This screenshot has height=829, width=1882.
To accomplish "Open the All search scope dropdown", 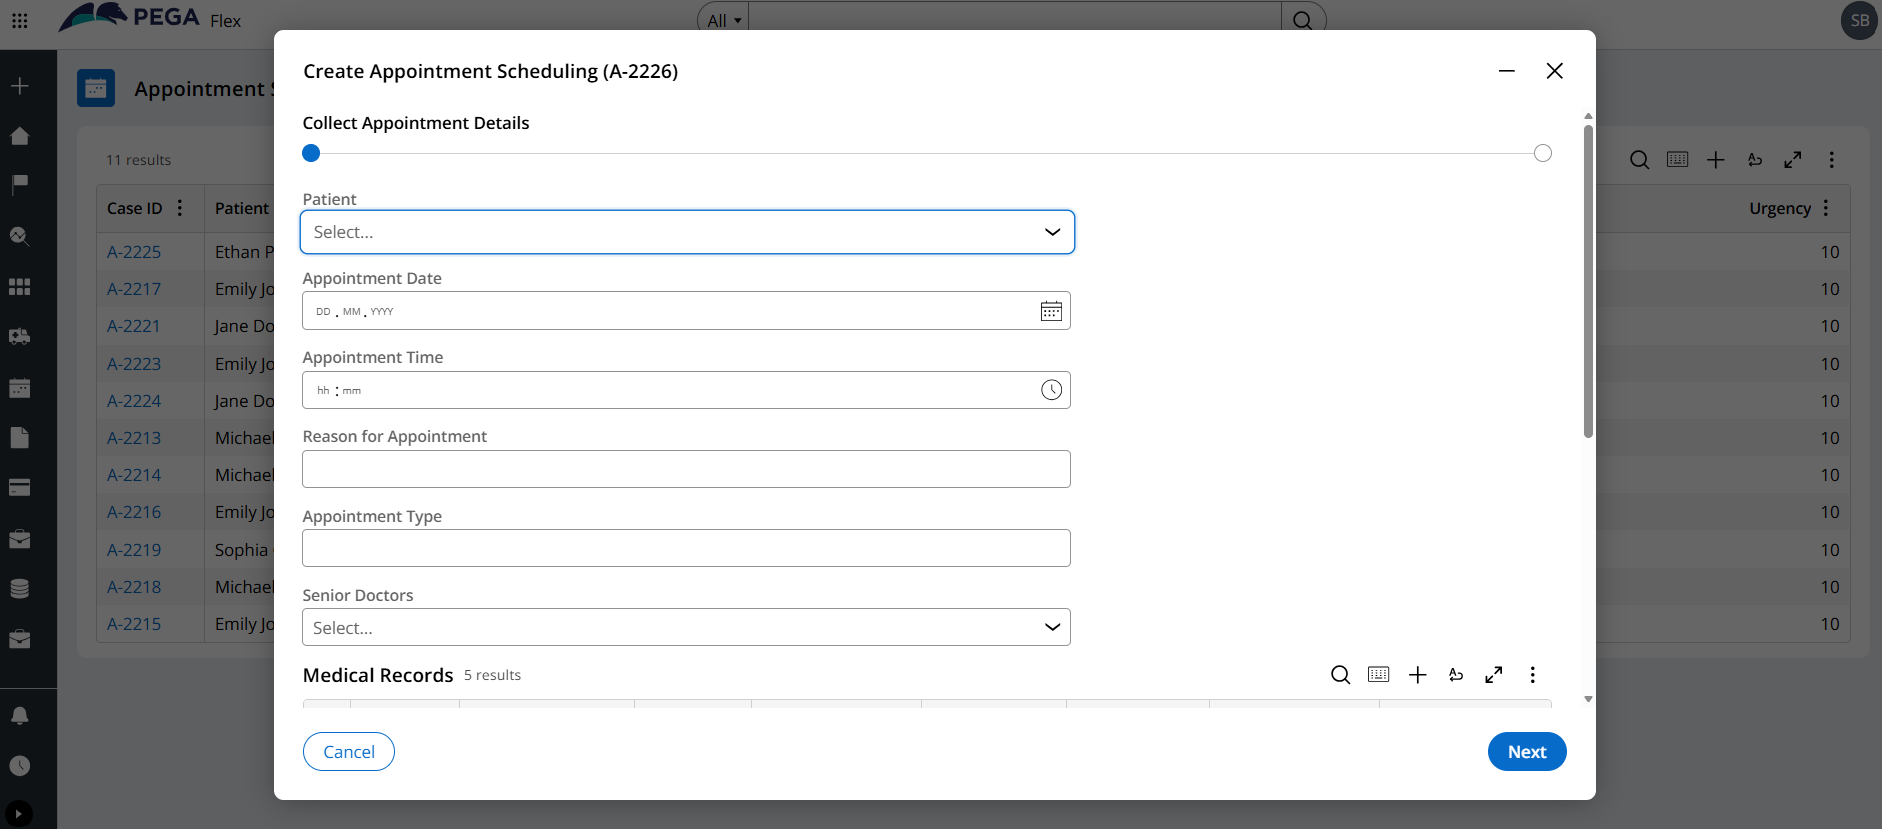I will (723, 20).
